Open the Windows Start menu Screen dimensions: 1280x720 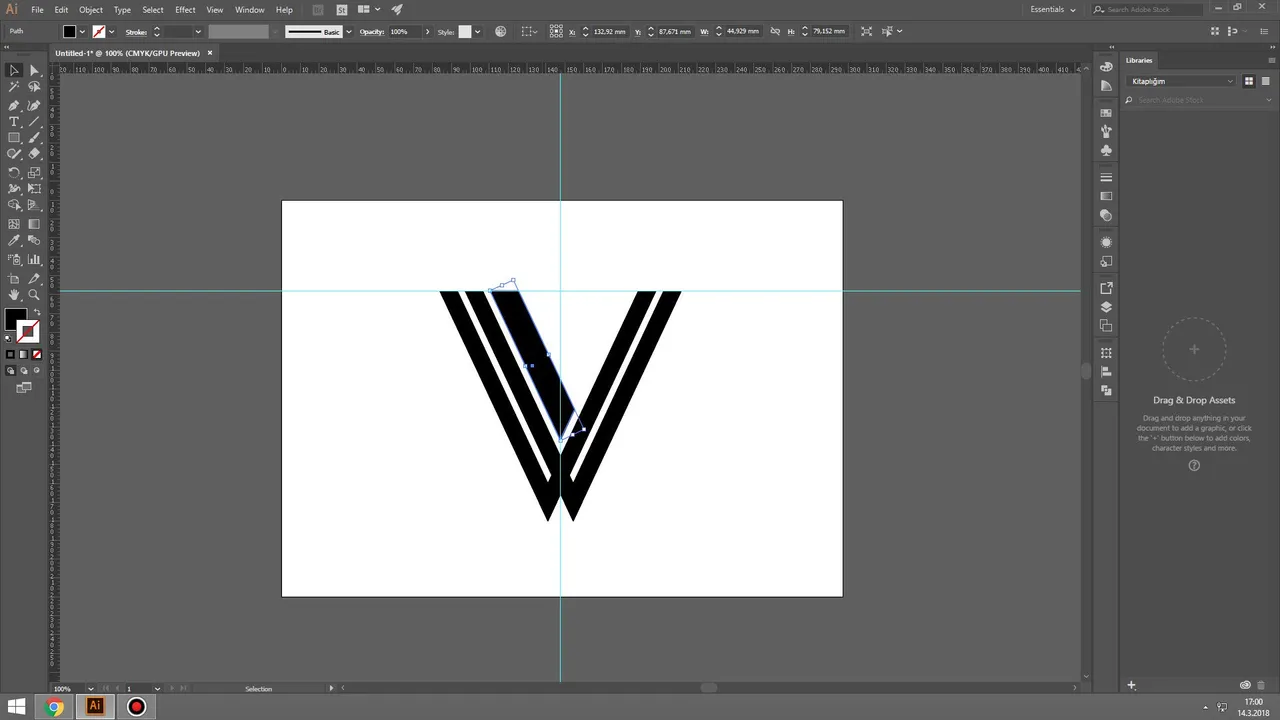(x=16, y=707)
